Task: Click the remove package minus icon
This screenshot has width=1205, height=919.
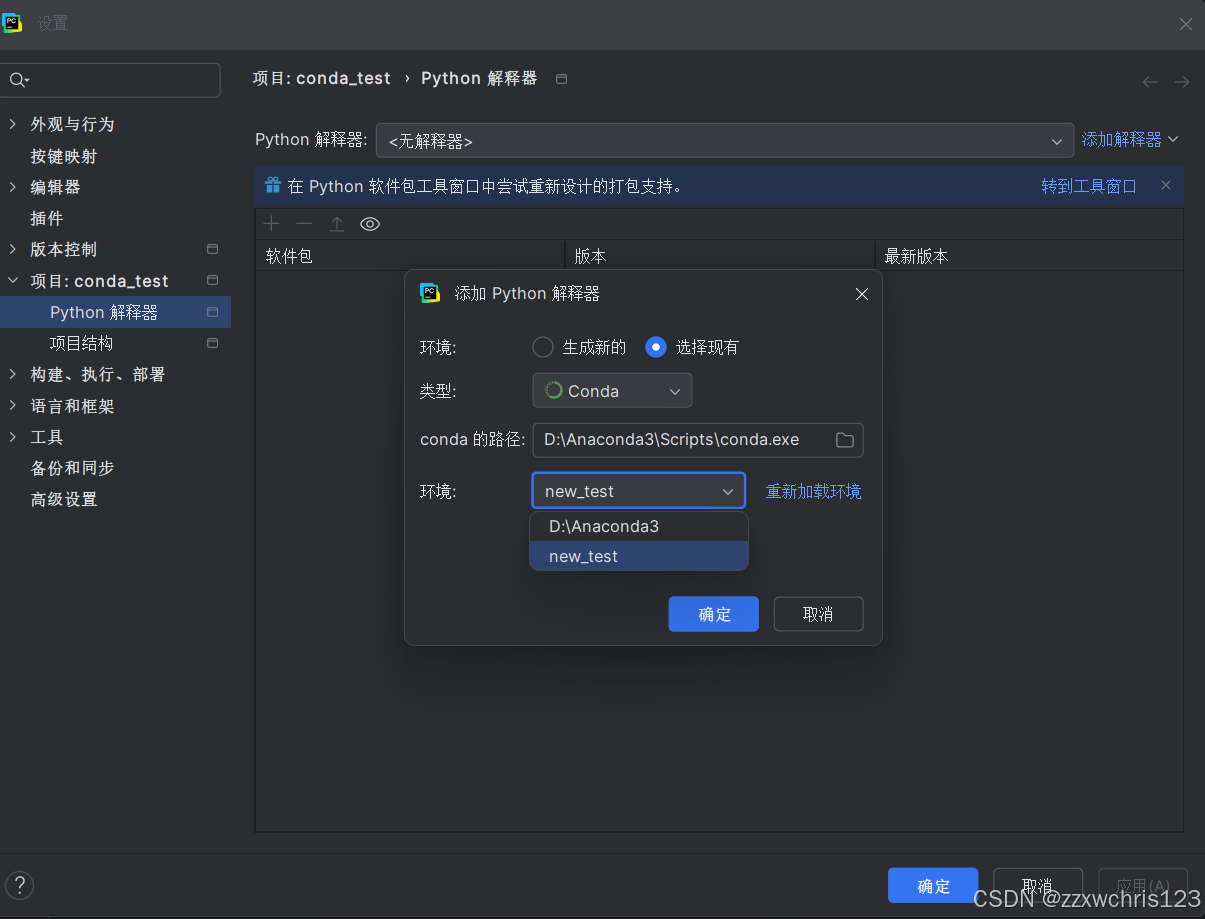Action: point(304,224)
